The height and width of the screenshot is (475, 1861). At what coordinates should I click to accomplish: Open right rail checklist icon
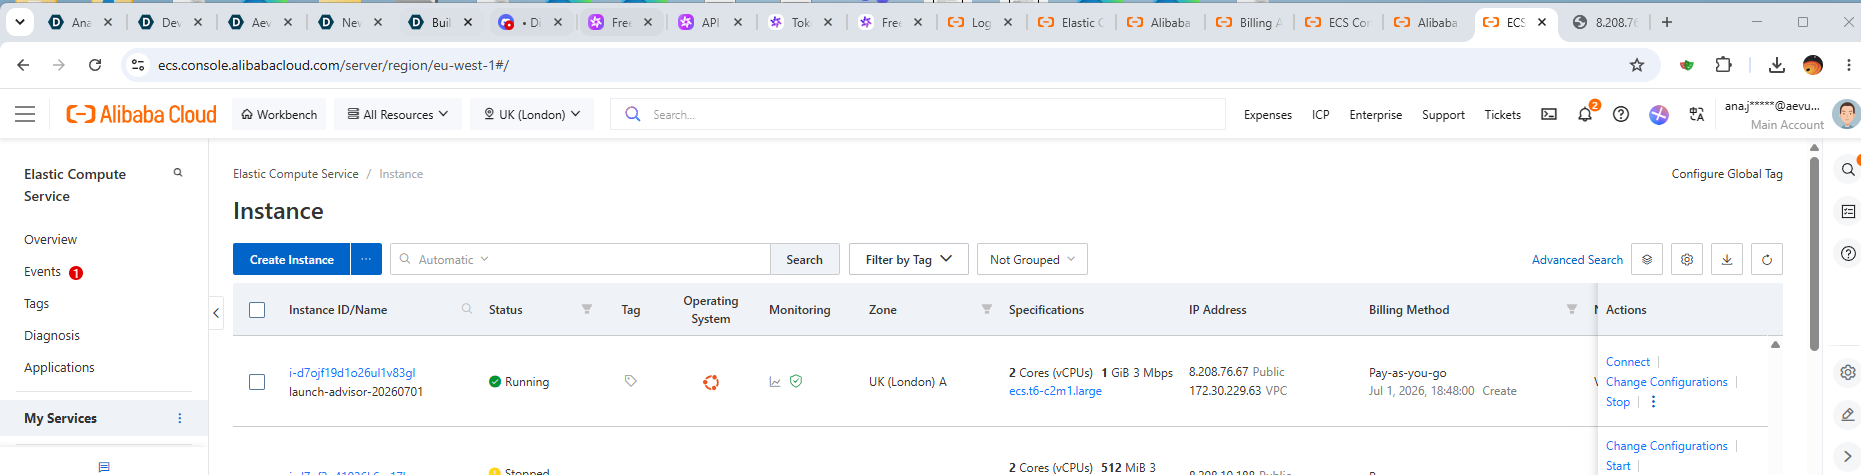click(x=1848, y=211)
